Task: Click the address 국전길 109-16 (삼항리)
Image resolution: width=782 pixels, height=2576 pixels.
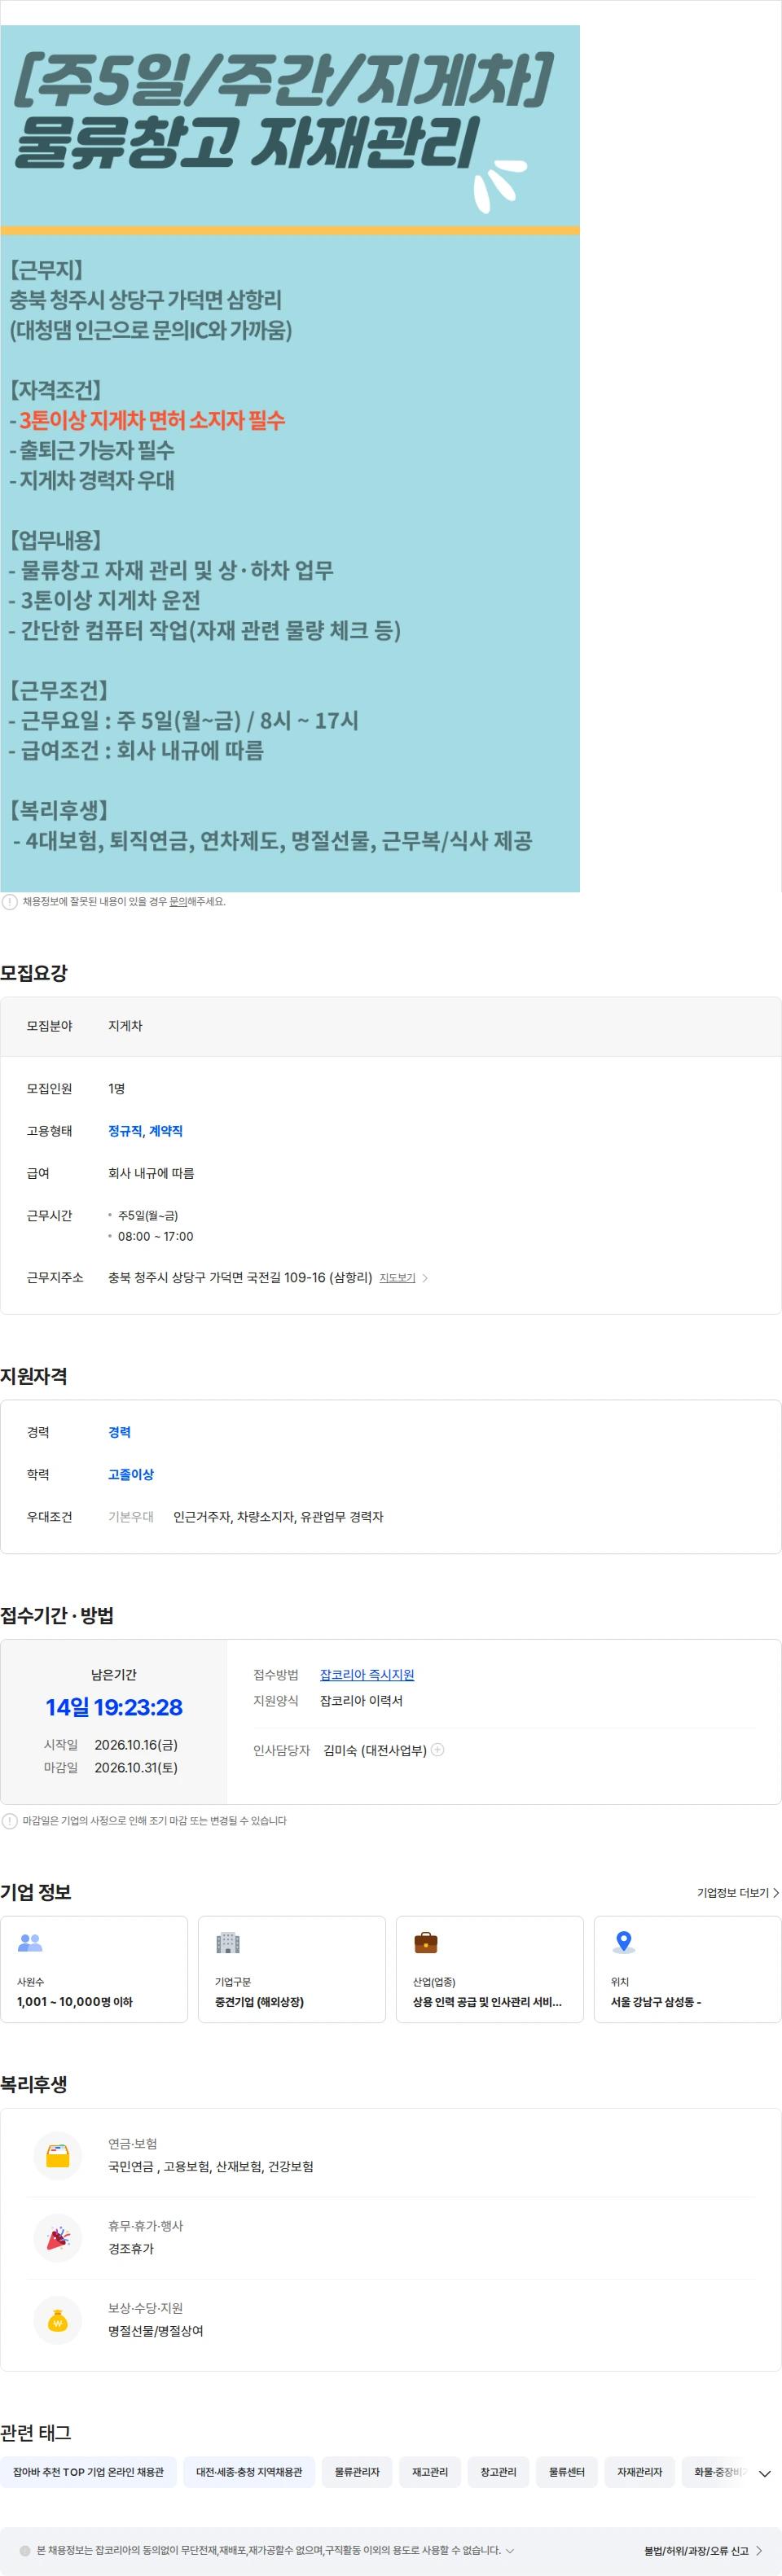Action: click(309, 1277)
